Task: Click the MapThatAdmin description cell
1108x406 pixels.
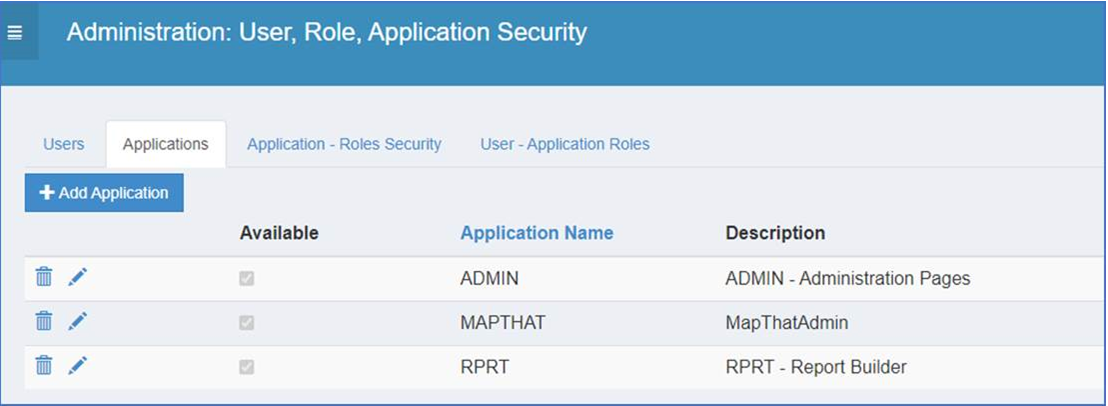Action: [x=786, y=323]
